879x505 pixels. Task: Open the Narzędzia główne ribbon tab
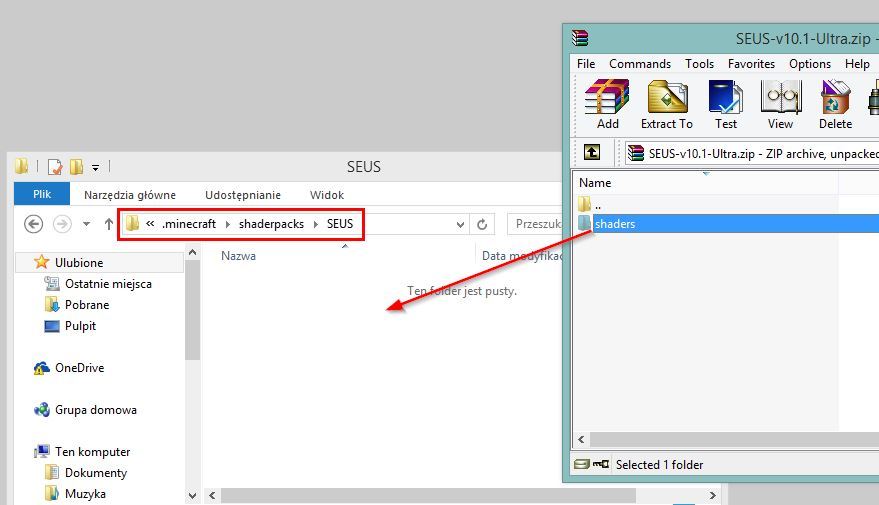pyautogui.click(x=130, y=195)
